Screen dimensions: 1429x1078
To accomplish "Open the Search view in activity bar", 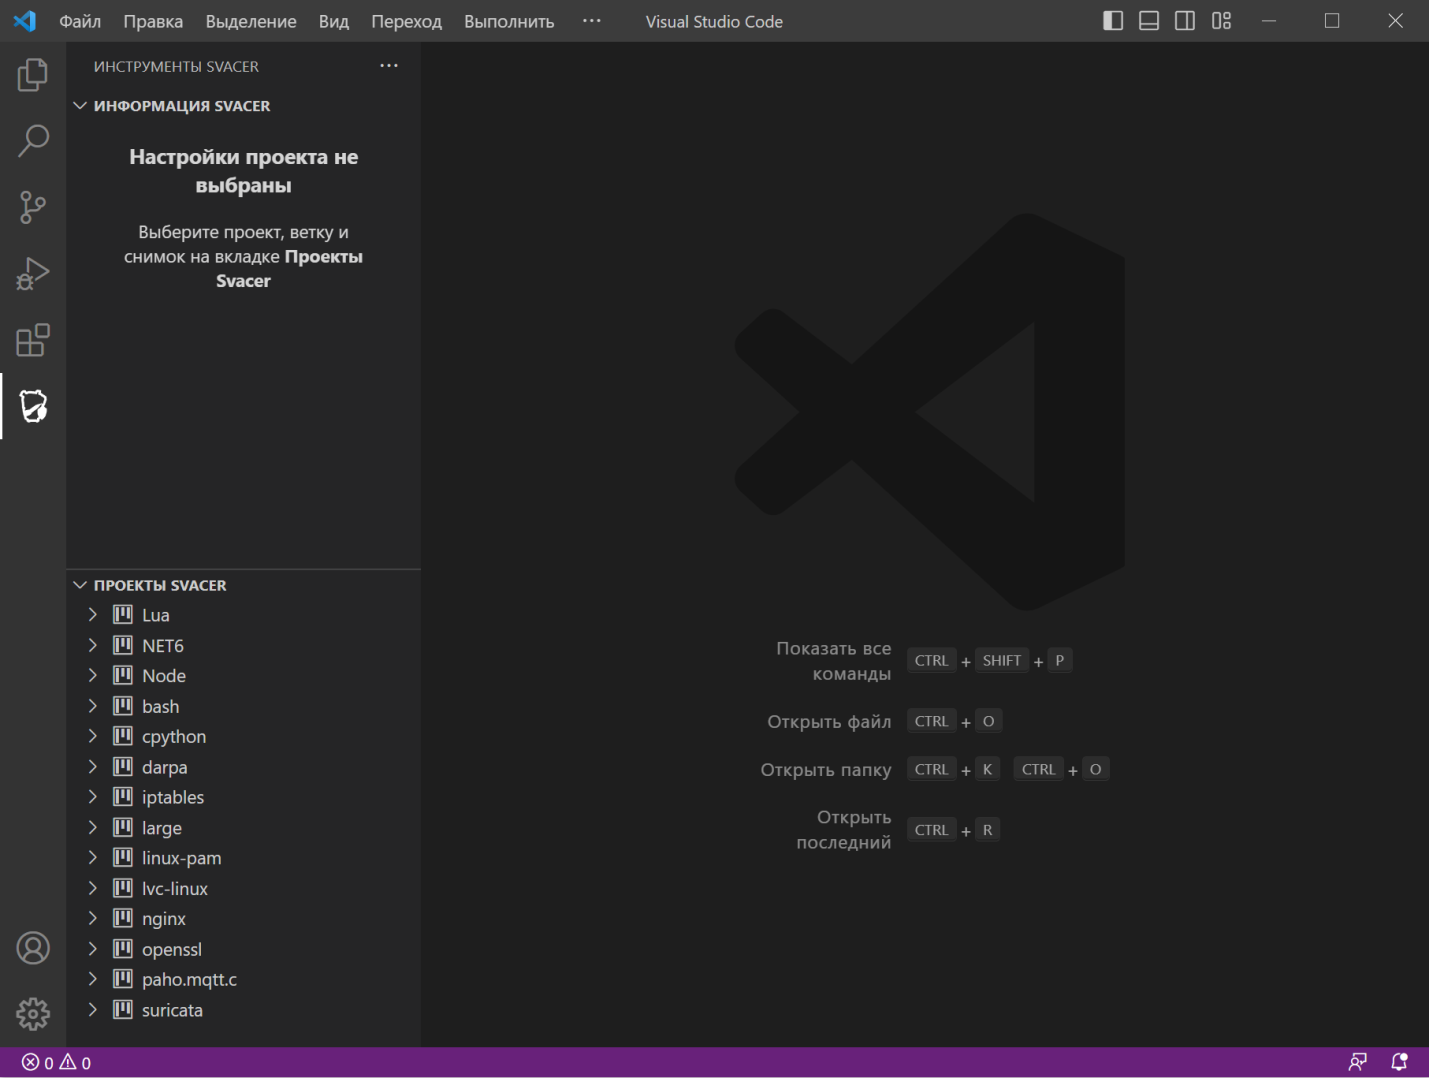I will (x=33, y=141).
